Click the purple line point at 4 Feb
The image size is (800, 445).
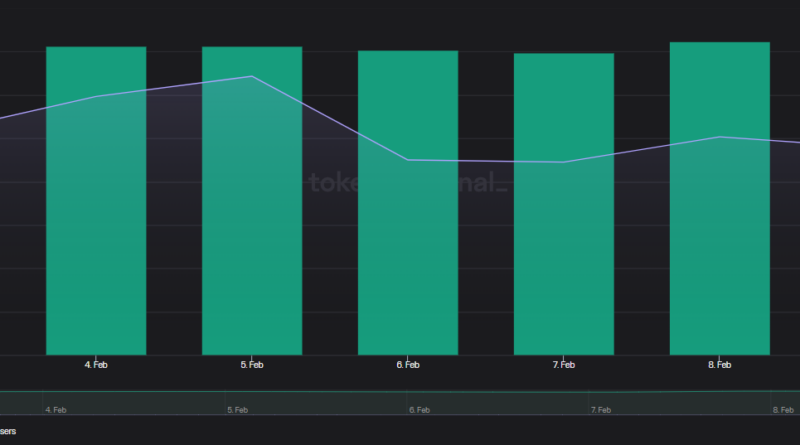click(x=96, y=96)
